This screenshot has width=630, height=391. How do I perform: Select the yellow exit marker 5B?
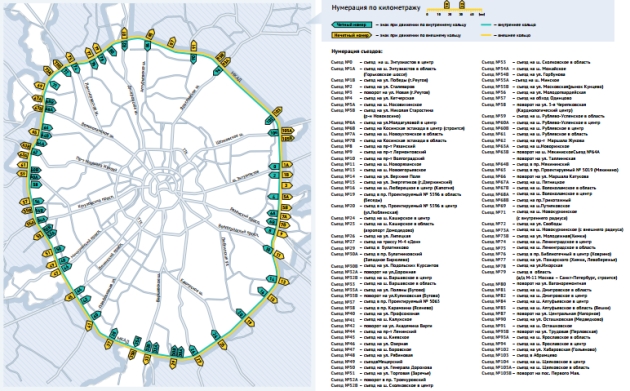coord(286,208)
